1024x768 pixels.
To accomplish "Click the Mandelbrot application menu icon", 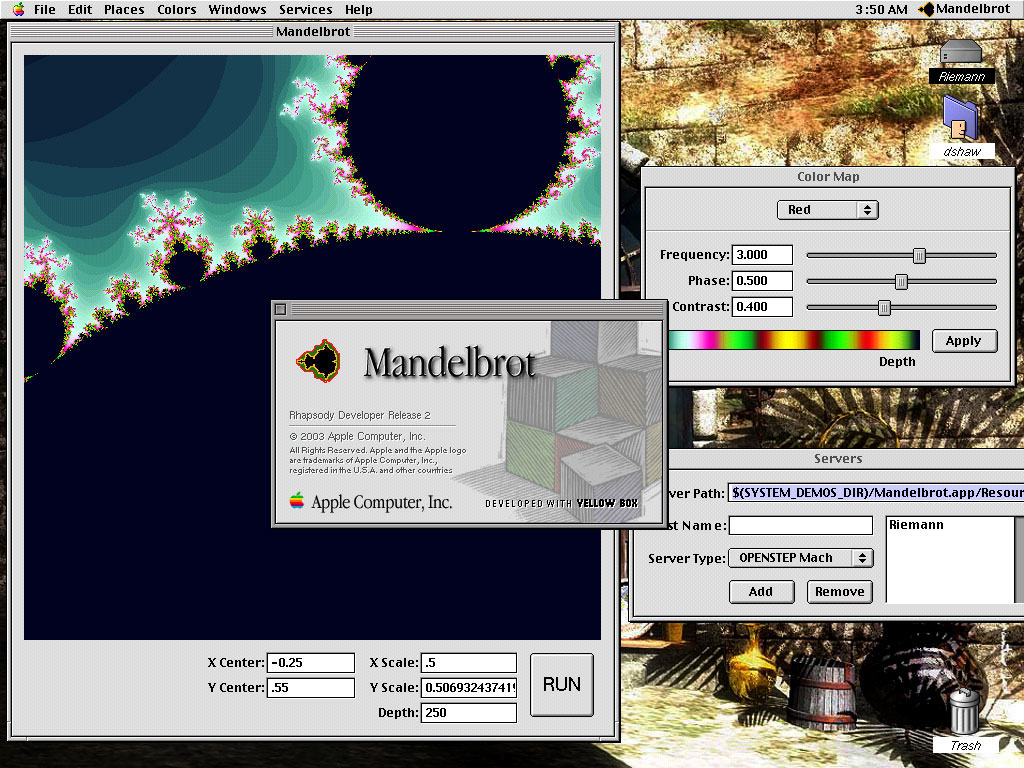I will pos(926,9).
